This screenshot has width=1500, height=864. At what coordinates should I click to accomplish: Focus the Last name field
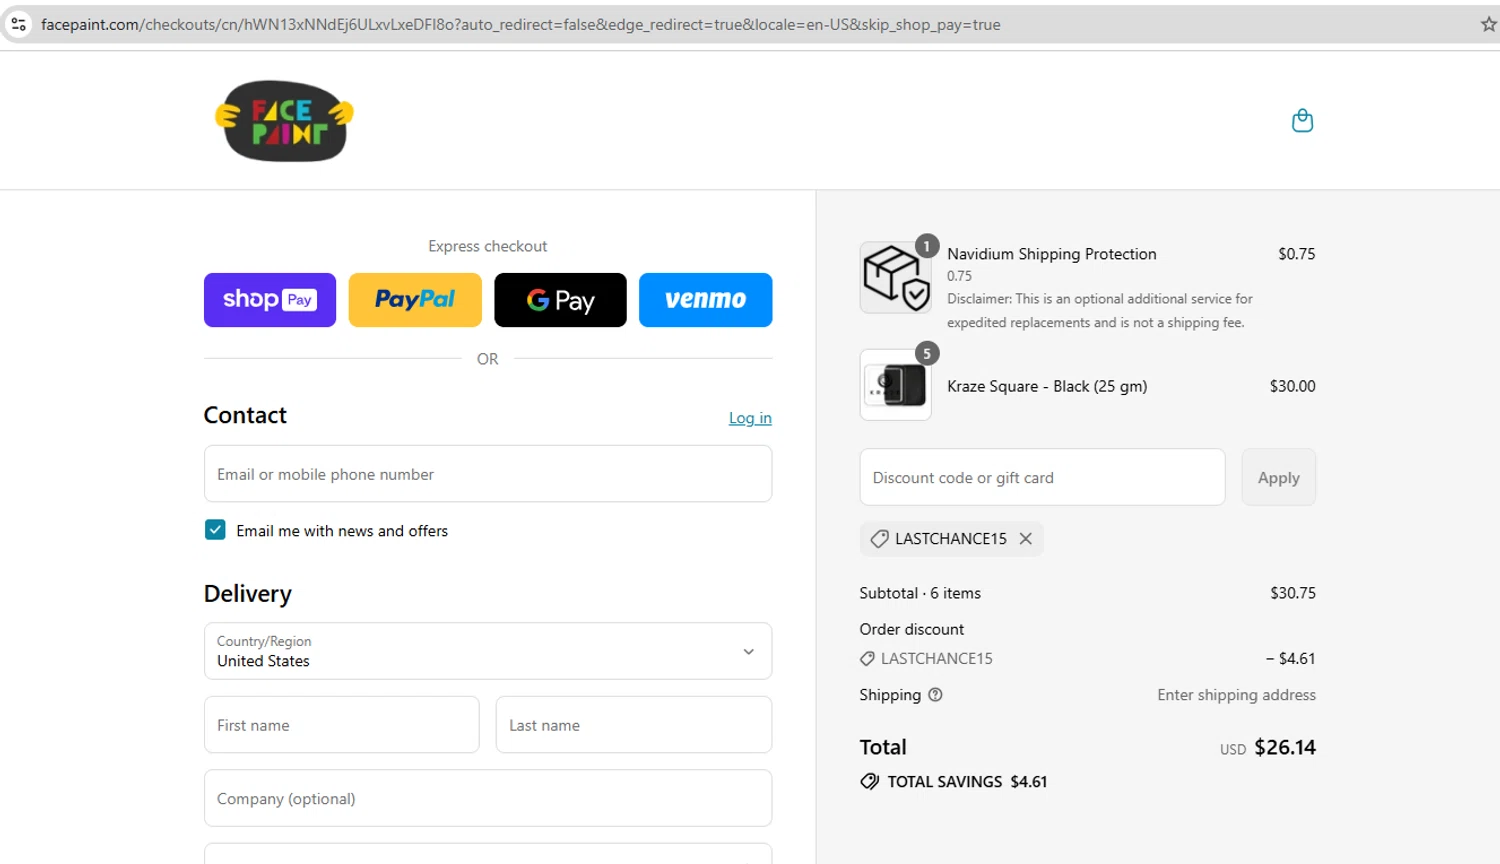click(634, 725)
